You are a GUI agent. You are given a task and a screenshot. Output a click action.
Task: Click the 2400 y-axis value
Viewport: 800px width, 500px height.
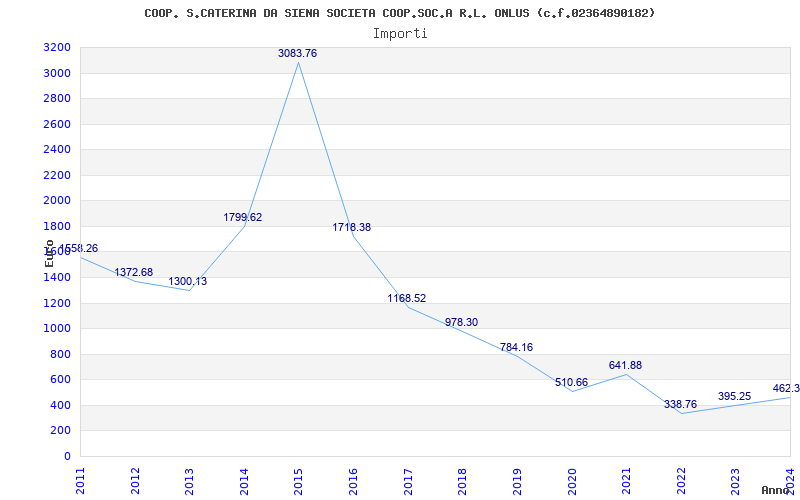57,149
